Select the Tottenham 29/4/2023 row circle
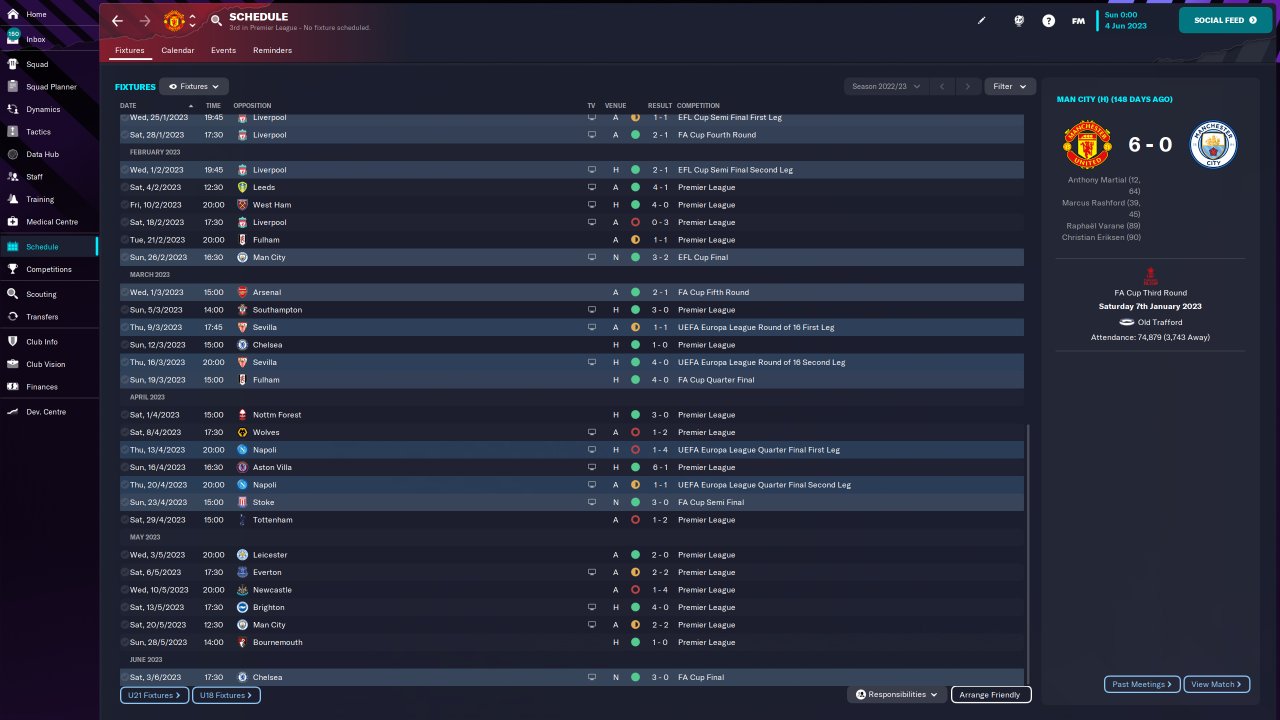The image size is (1280, 720). [125, 520]
